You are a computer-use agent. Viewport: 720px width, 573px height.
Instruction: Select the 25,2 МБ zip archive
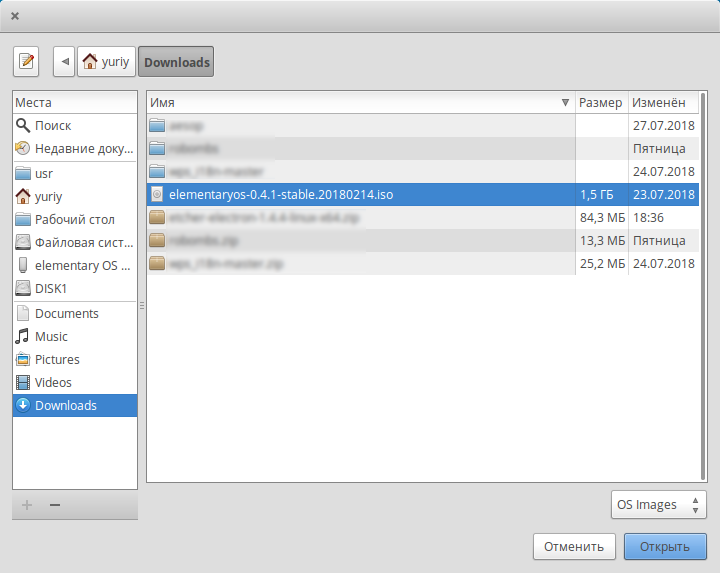click(423, 263)
